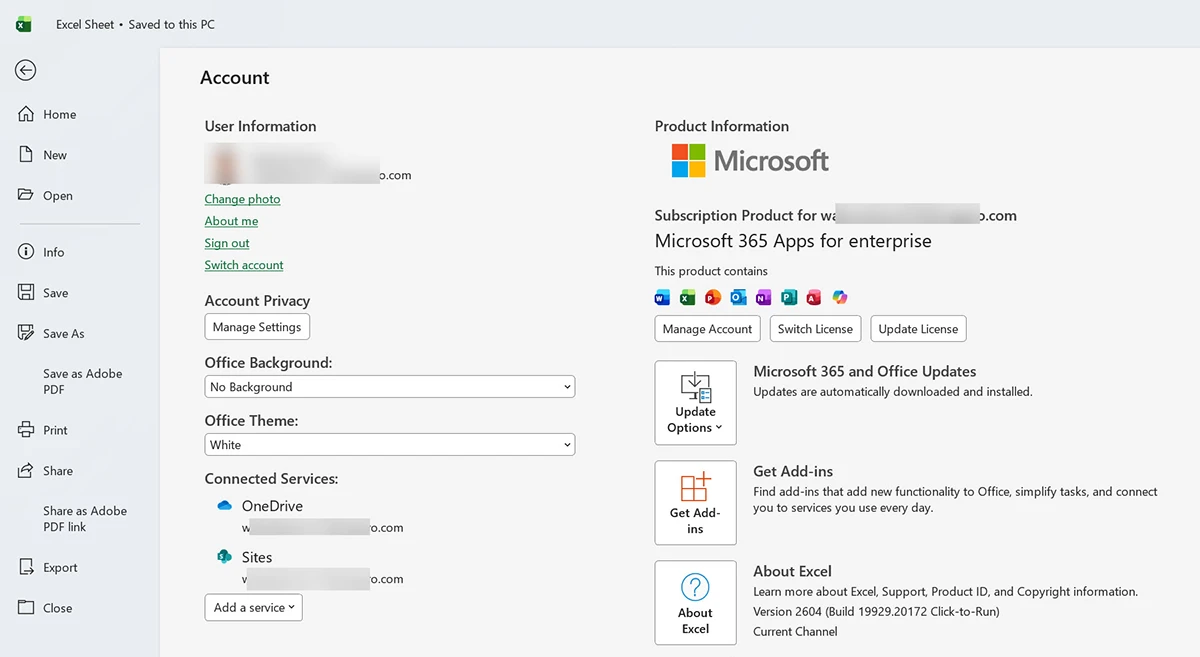
Task: Click the SharePoint Sites icon
Action: click(225, 557)
